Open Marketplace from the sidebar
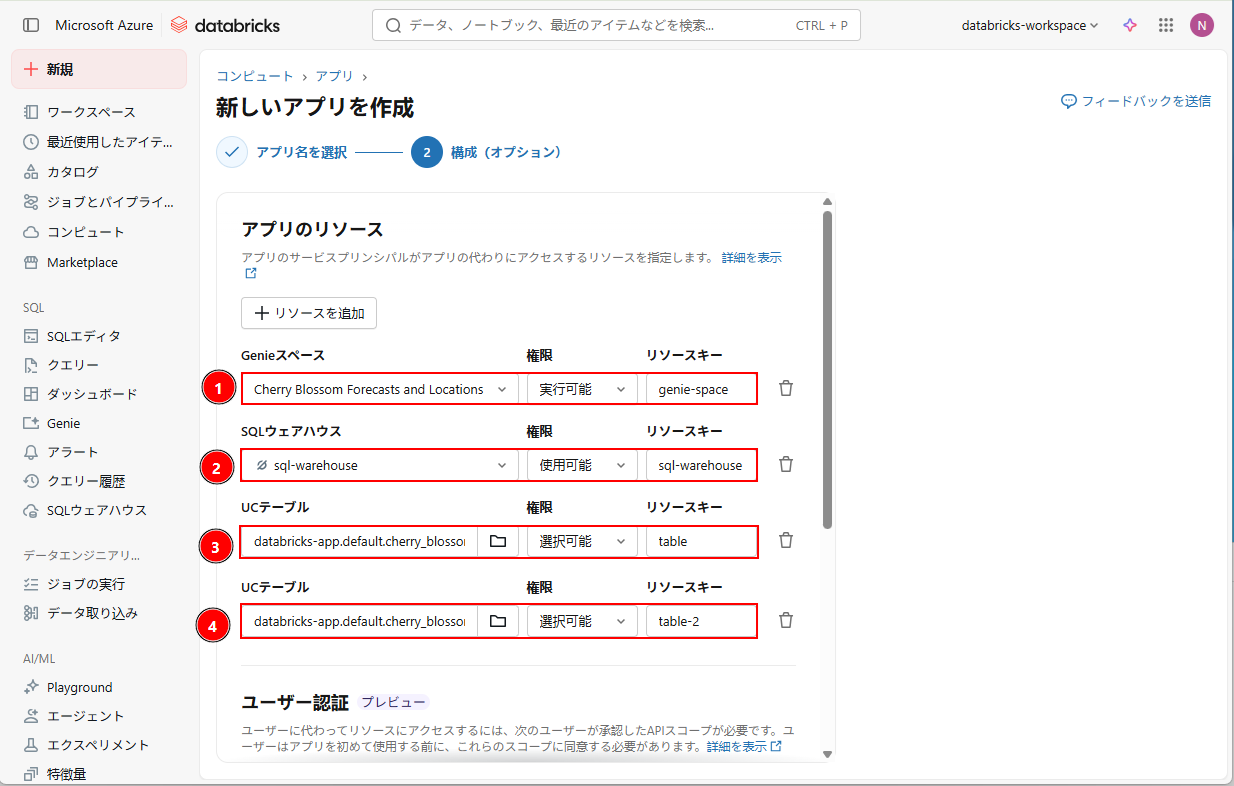 tap(82, 262)
